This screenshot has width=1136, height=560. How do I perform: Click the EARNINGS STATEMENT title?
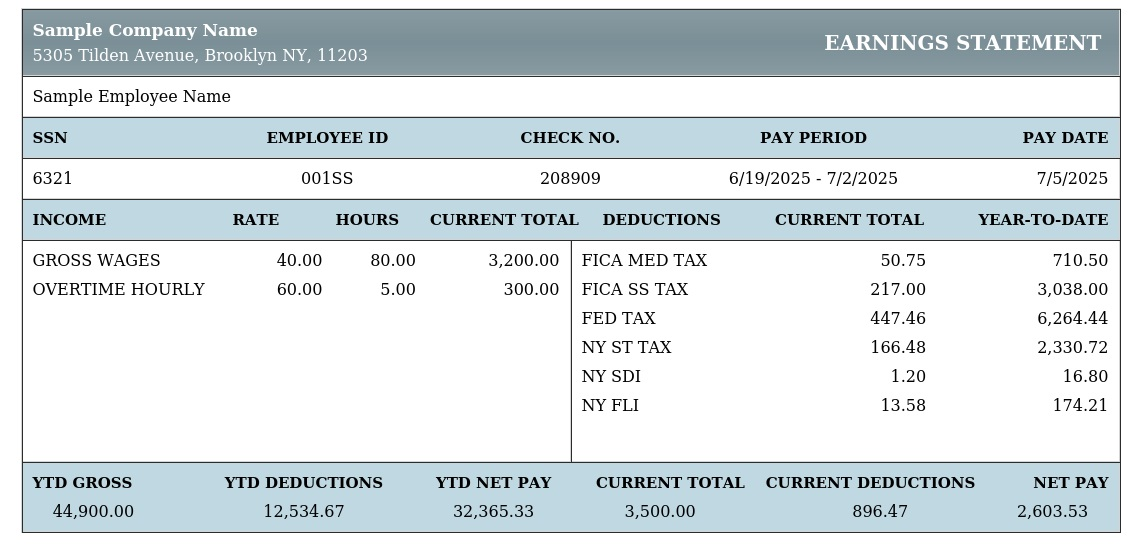click(x=962, y=43)
